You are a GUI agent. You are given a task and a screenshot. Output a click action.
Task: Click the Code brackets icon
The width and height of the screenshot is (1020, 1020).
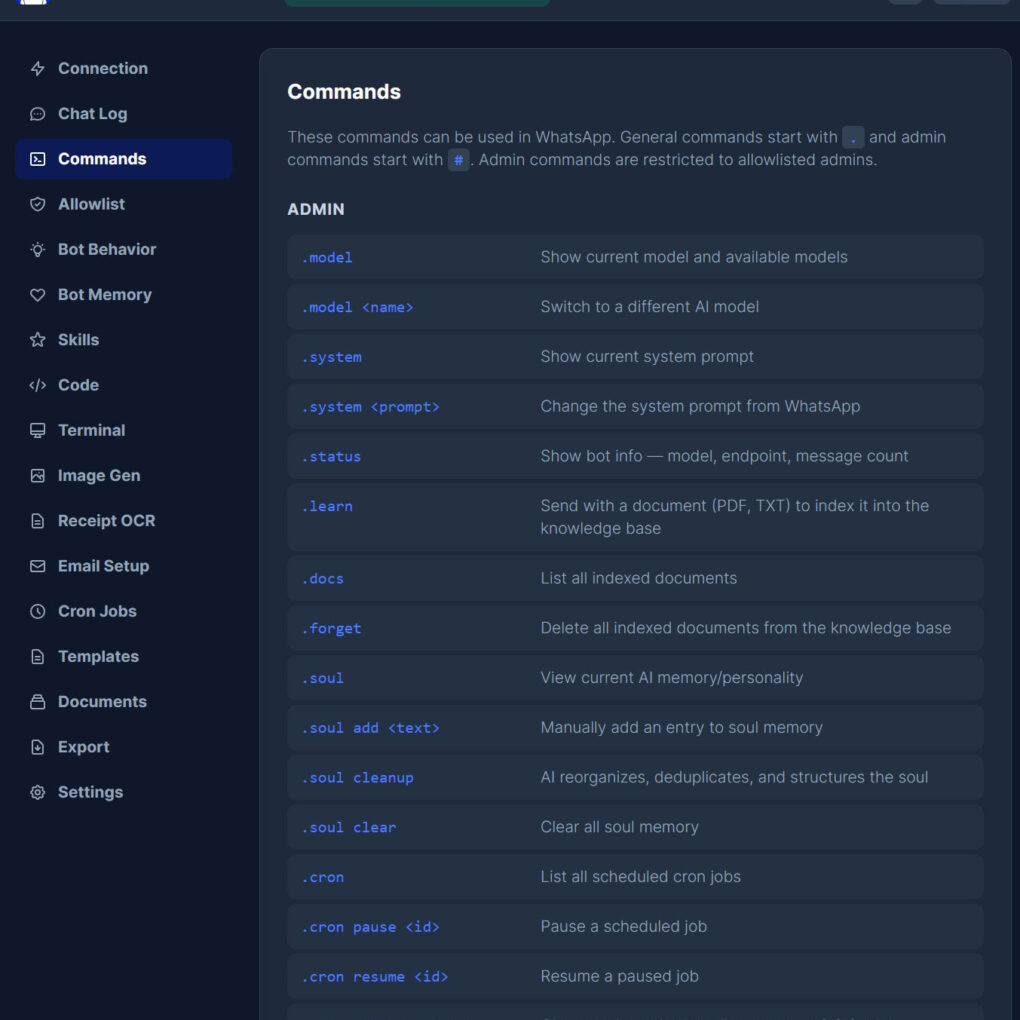38,385
